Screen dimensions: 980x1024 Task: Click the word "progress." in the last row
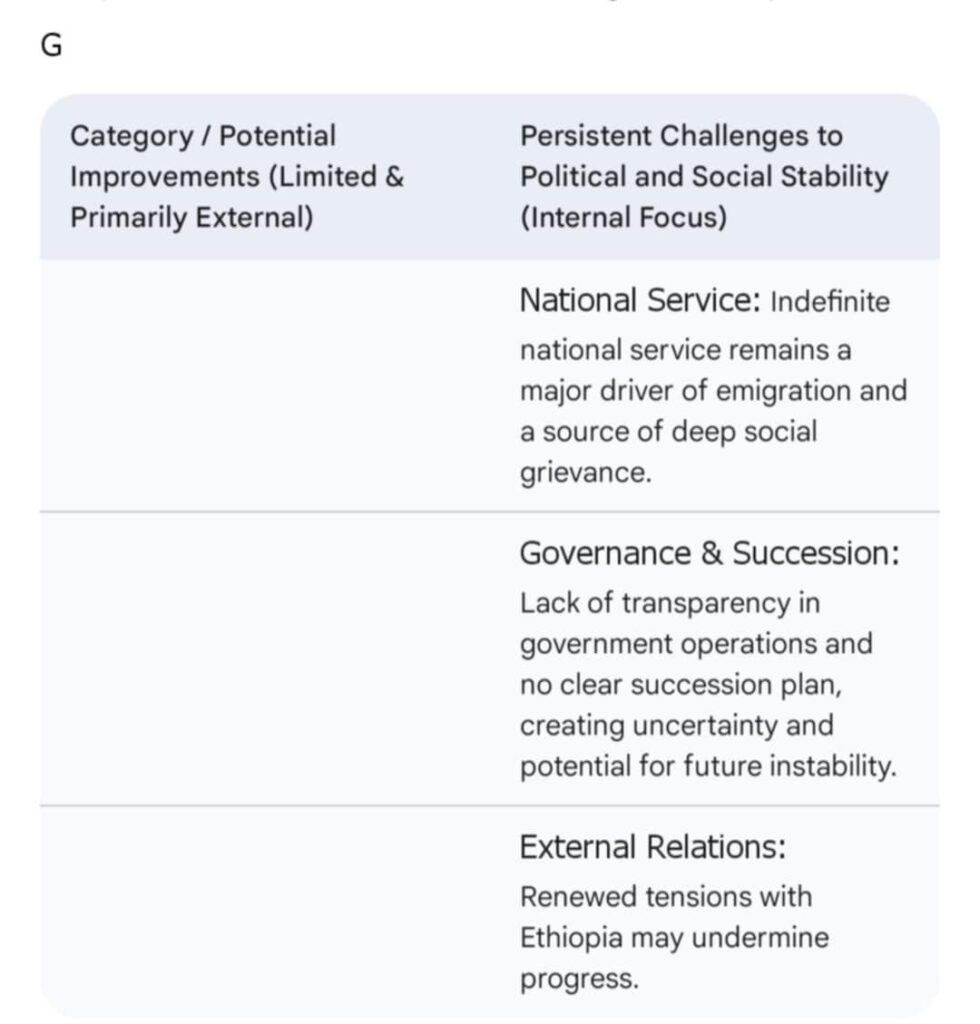[x=578, y=979]
